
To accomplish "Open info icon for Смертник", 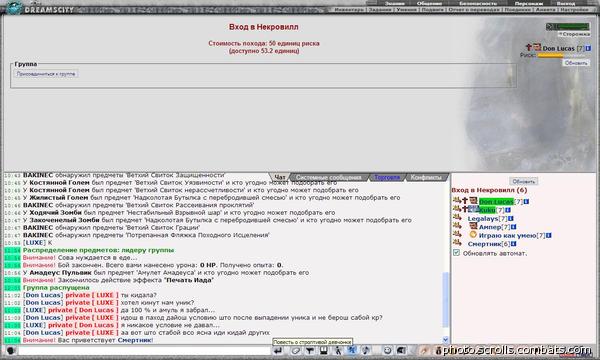I will tap(514, 244).
